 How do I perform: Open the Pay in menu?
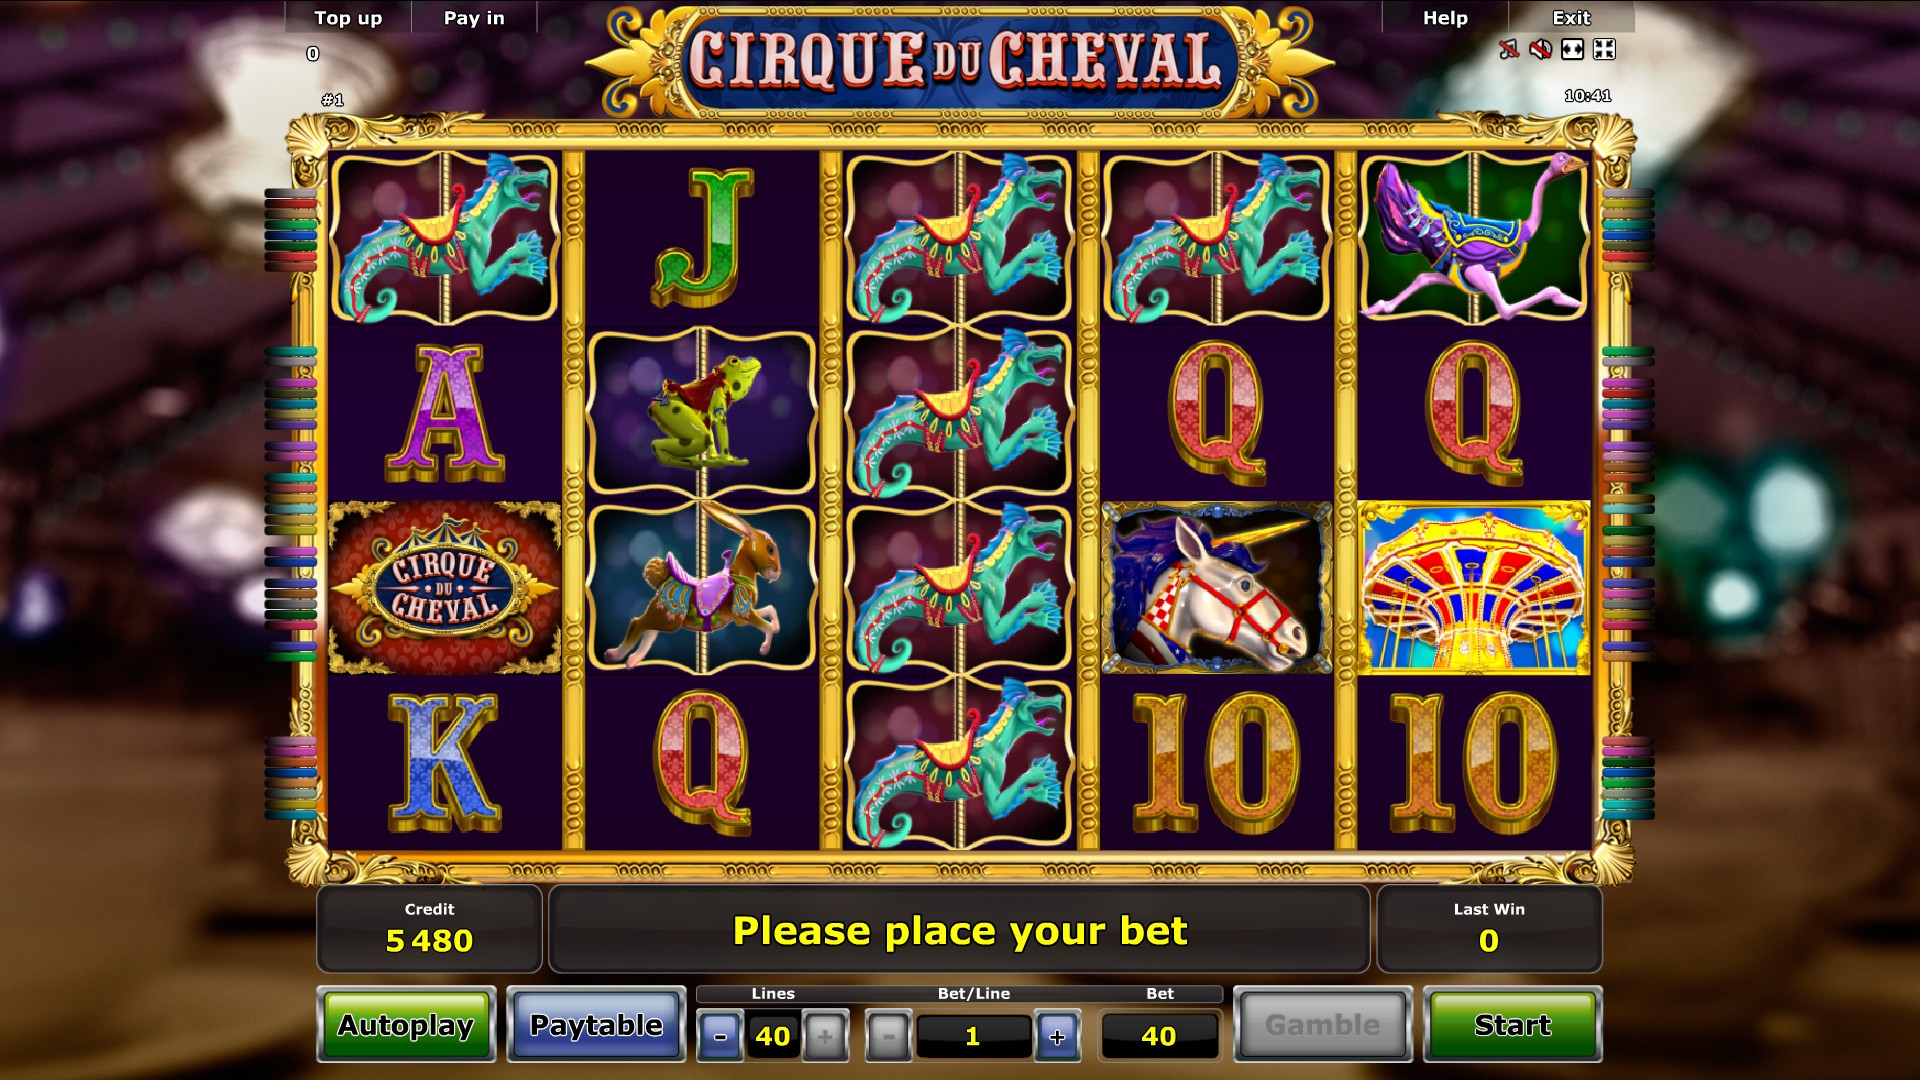474,18
